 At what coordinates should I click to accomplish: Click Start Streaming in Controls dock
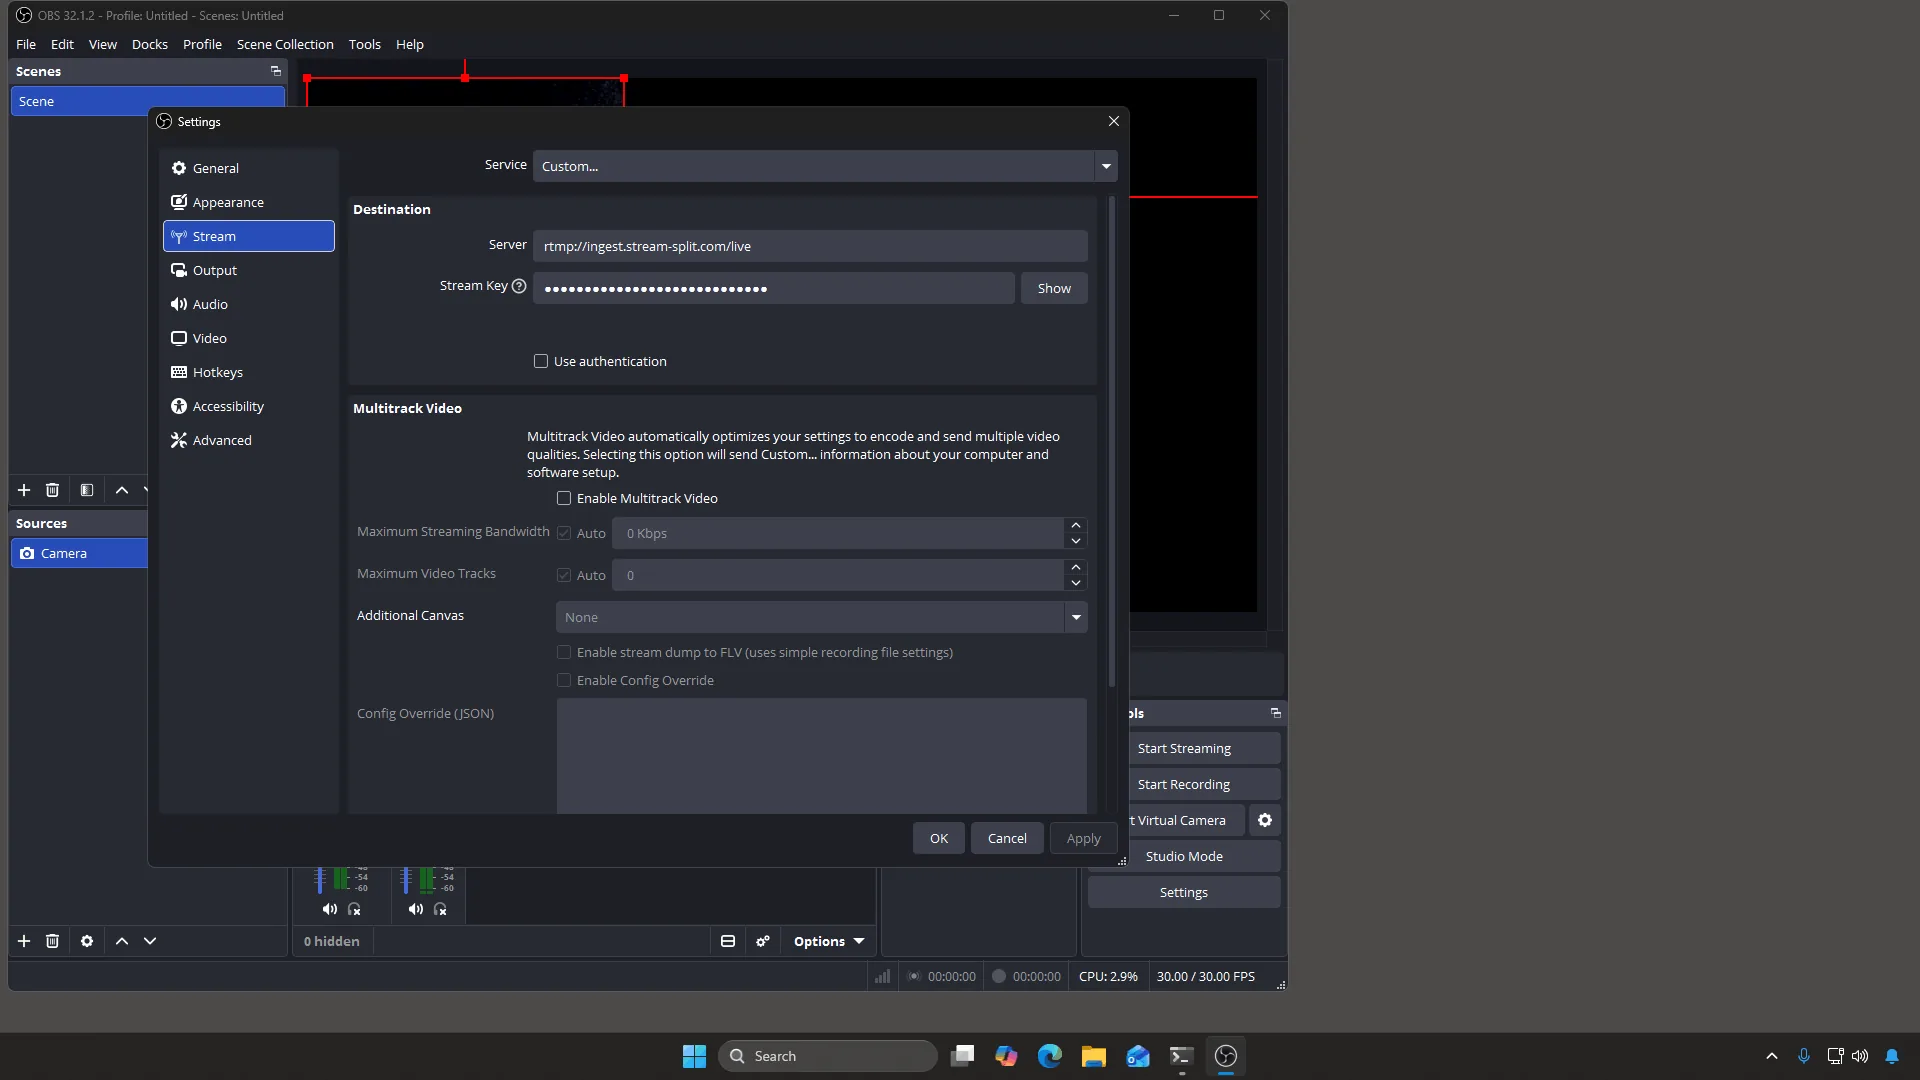pyautogui.click(x=1184, y=748)
